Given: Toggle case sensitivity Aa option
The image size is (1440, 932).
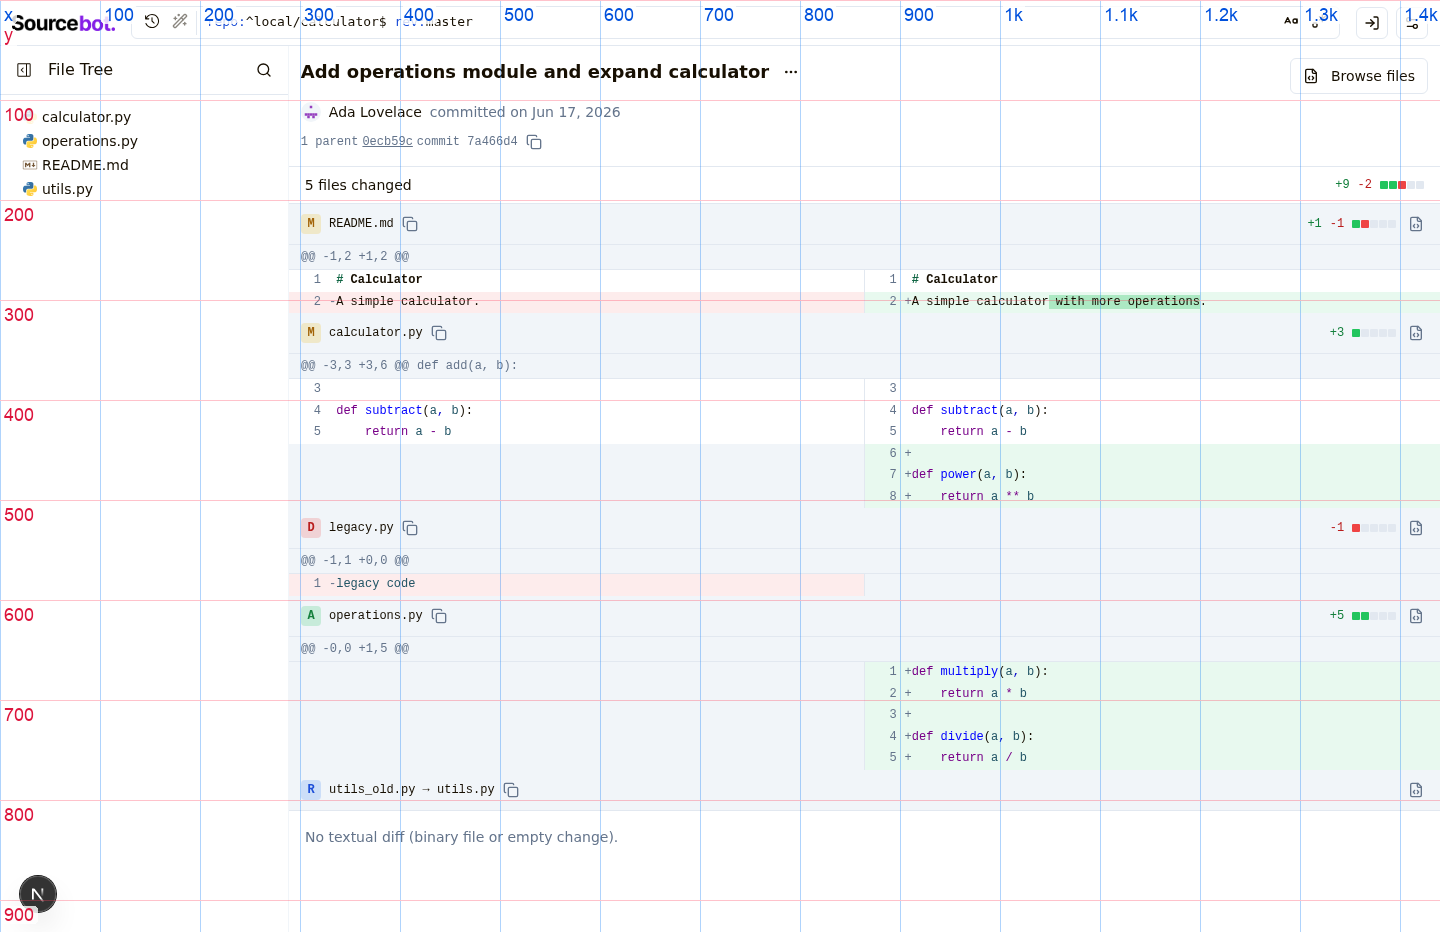Looking at the screenshot, I should tap(1291, 21).
